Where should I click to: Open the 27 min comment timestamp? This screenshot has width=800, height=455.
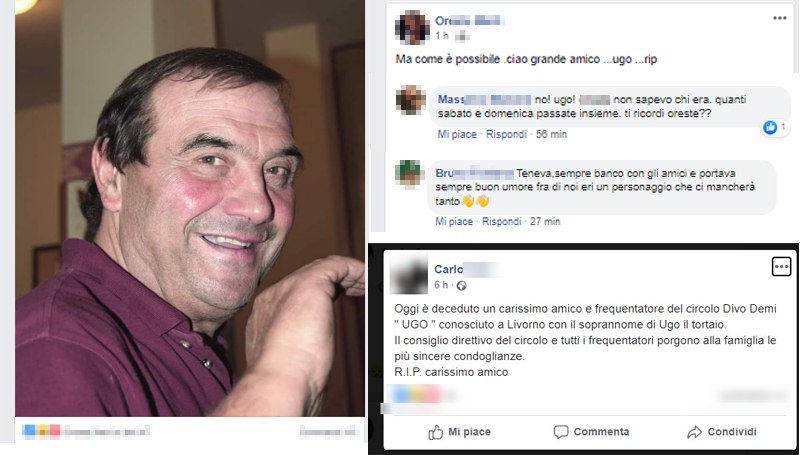(545, 221)
